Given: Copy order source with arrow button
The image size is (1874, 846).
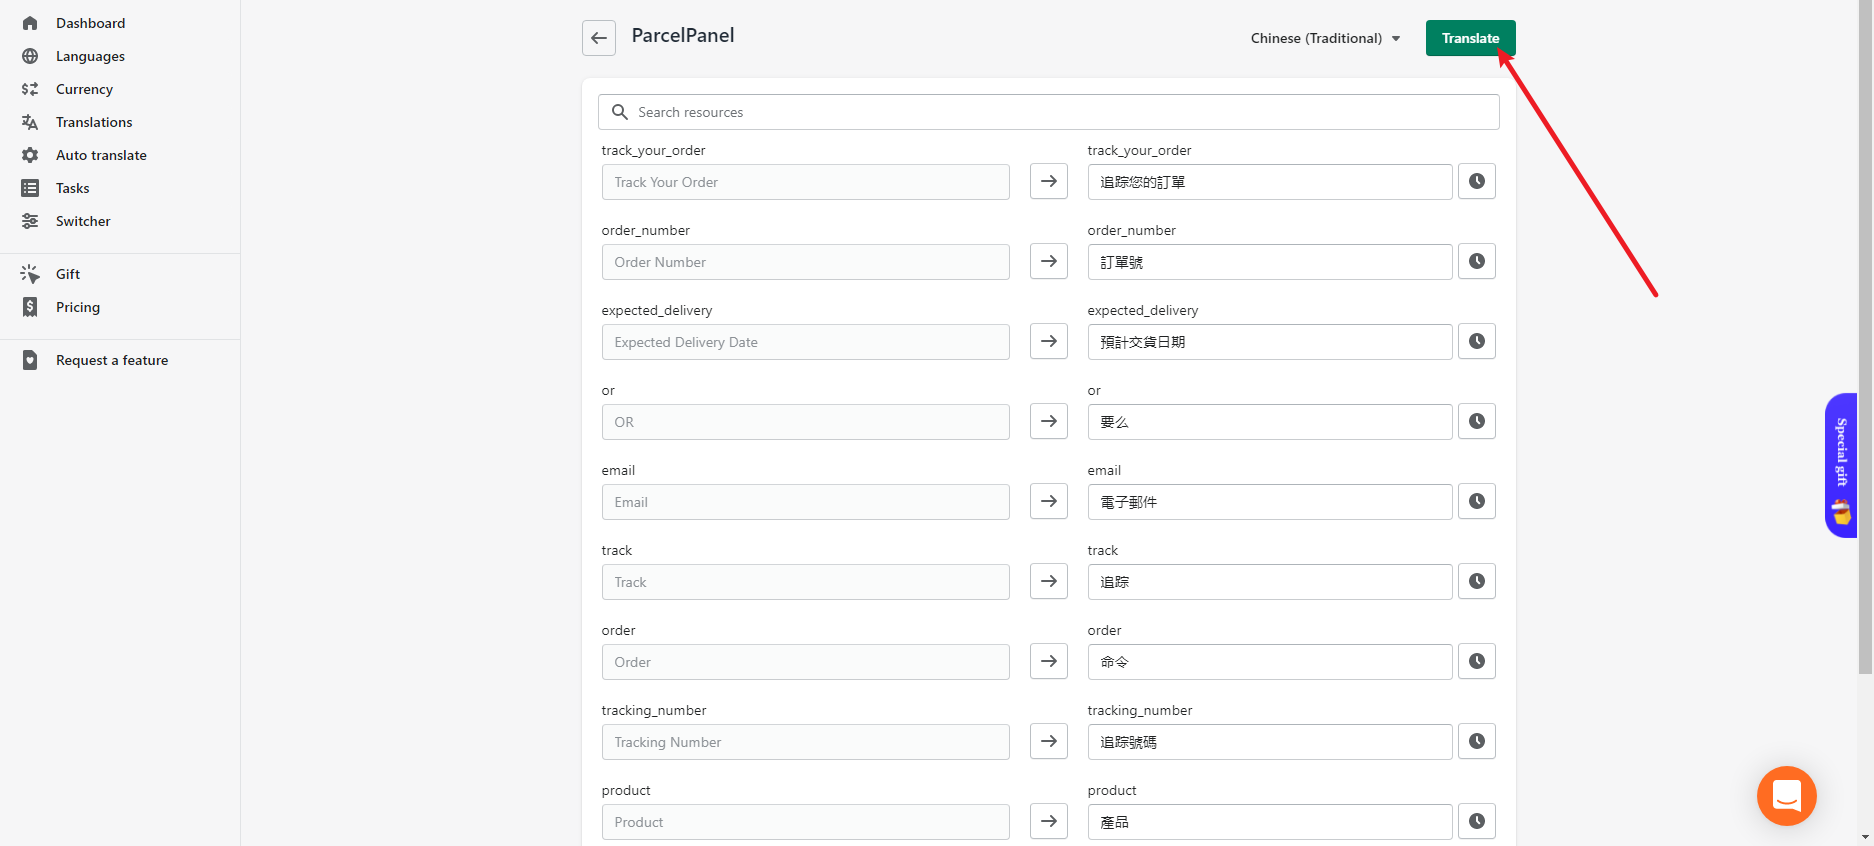Looking at the screenshot, I should tap(1049, 661).
